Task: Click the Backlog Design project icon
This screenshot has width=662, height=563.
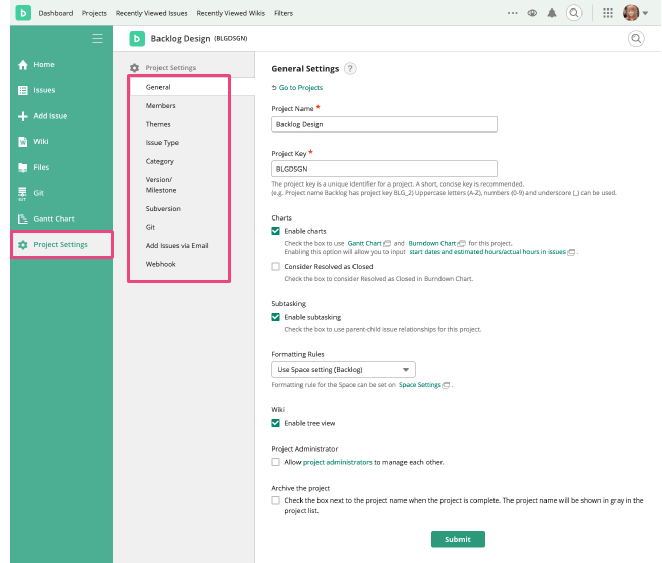Action: tap(137, 38)
